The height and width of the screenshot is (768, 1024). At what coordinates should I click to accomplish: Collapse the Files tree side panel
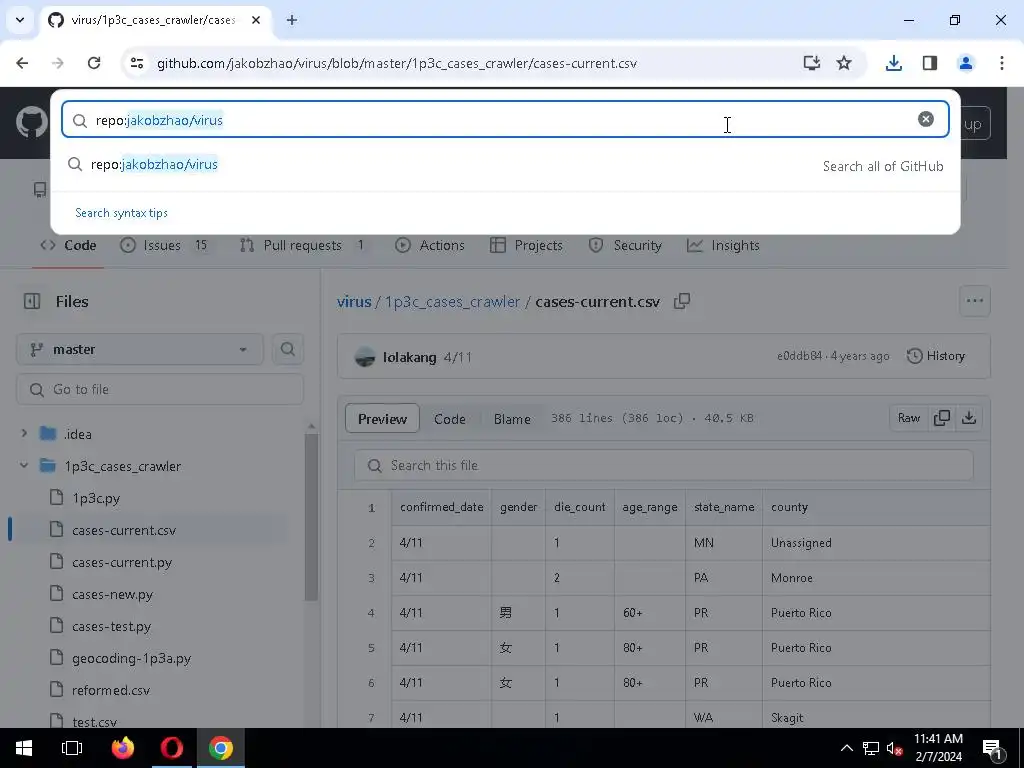[x=31, y=301]
